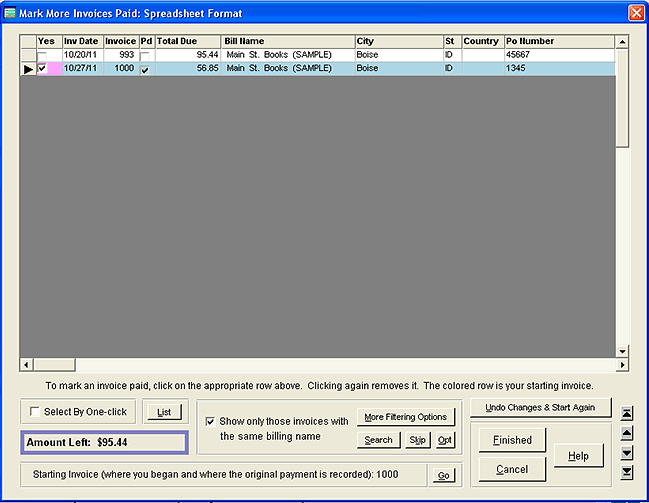Click the Go button for starting invoice
The image size is (649, 503).
pyautogui.click(x=443, y=475)
